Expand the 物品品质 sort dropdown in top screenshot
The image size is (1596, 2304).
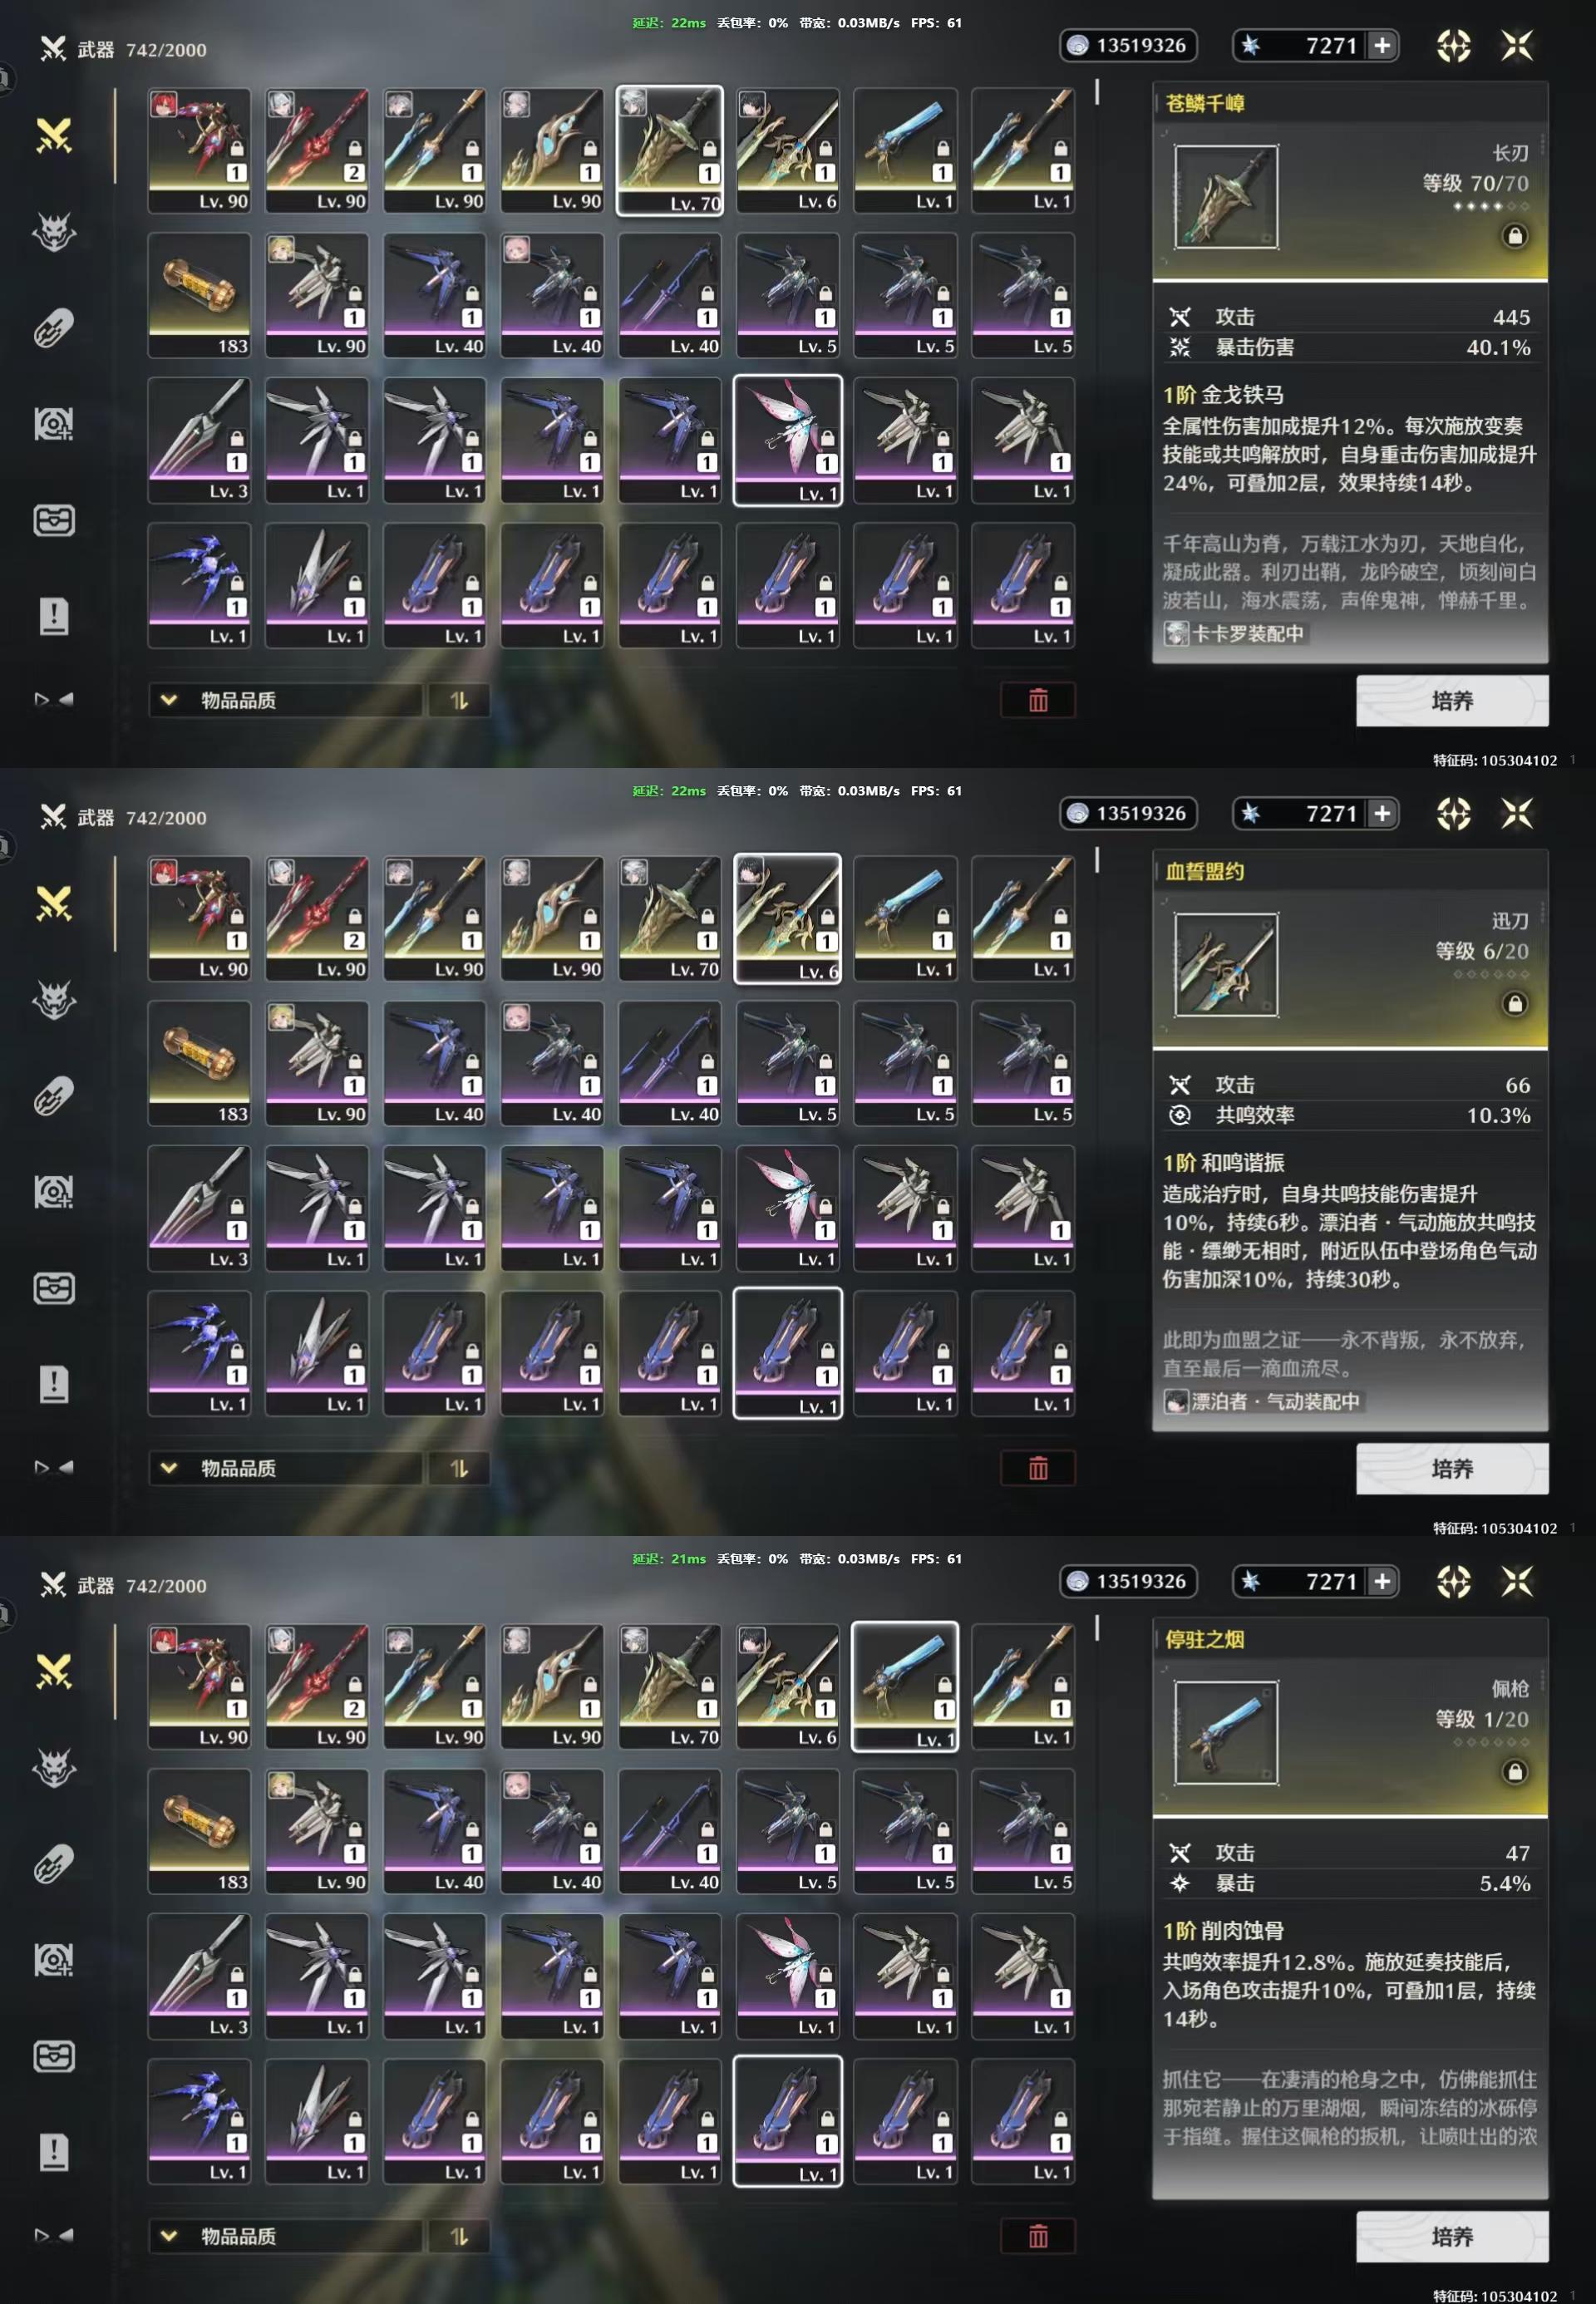(x=285, y=700)
